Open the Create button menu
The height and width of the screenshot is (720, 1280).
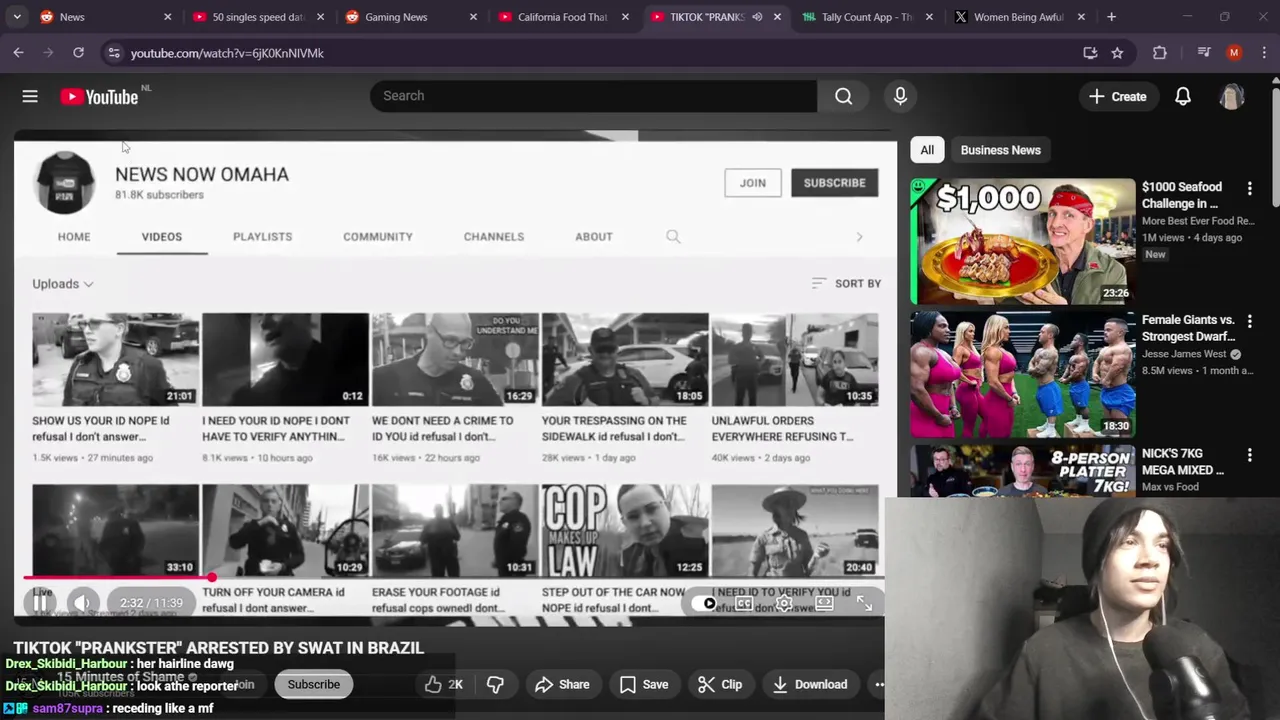1118,96
